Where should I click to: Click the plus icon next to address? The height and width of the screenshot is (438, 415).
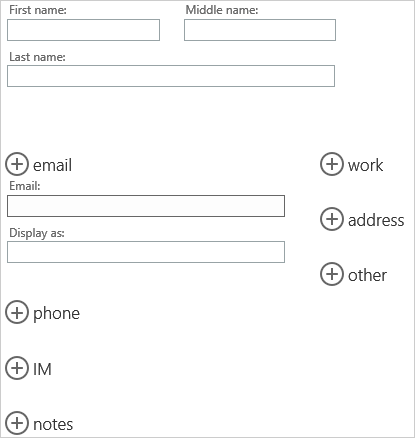point(332,219)
